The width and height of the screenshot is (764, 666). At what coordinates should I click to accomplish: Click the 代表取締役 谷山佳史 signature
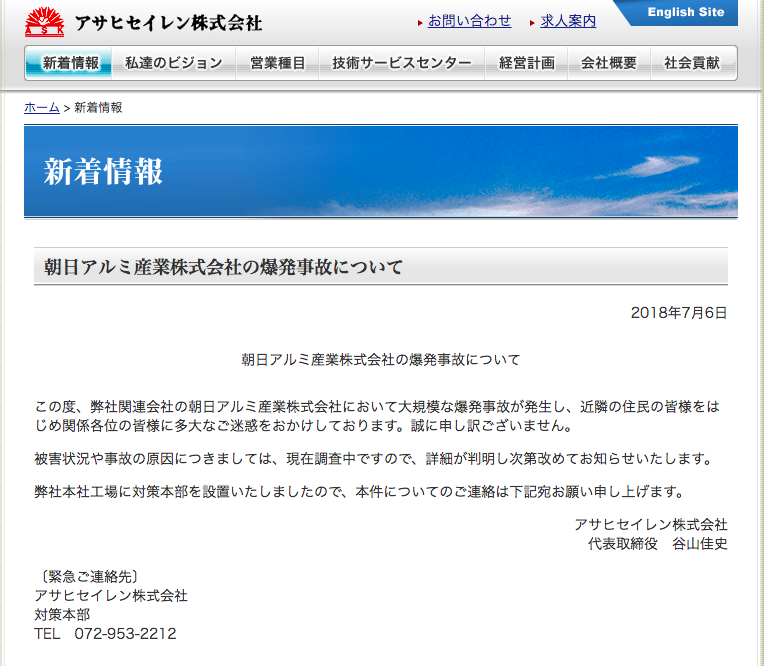point(658,544)
